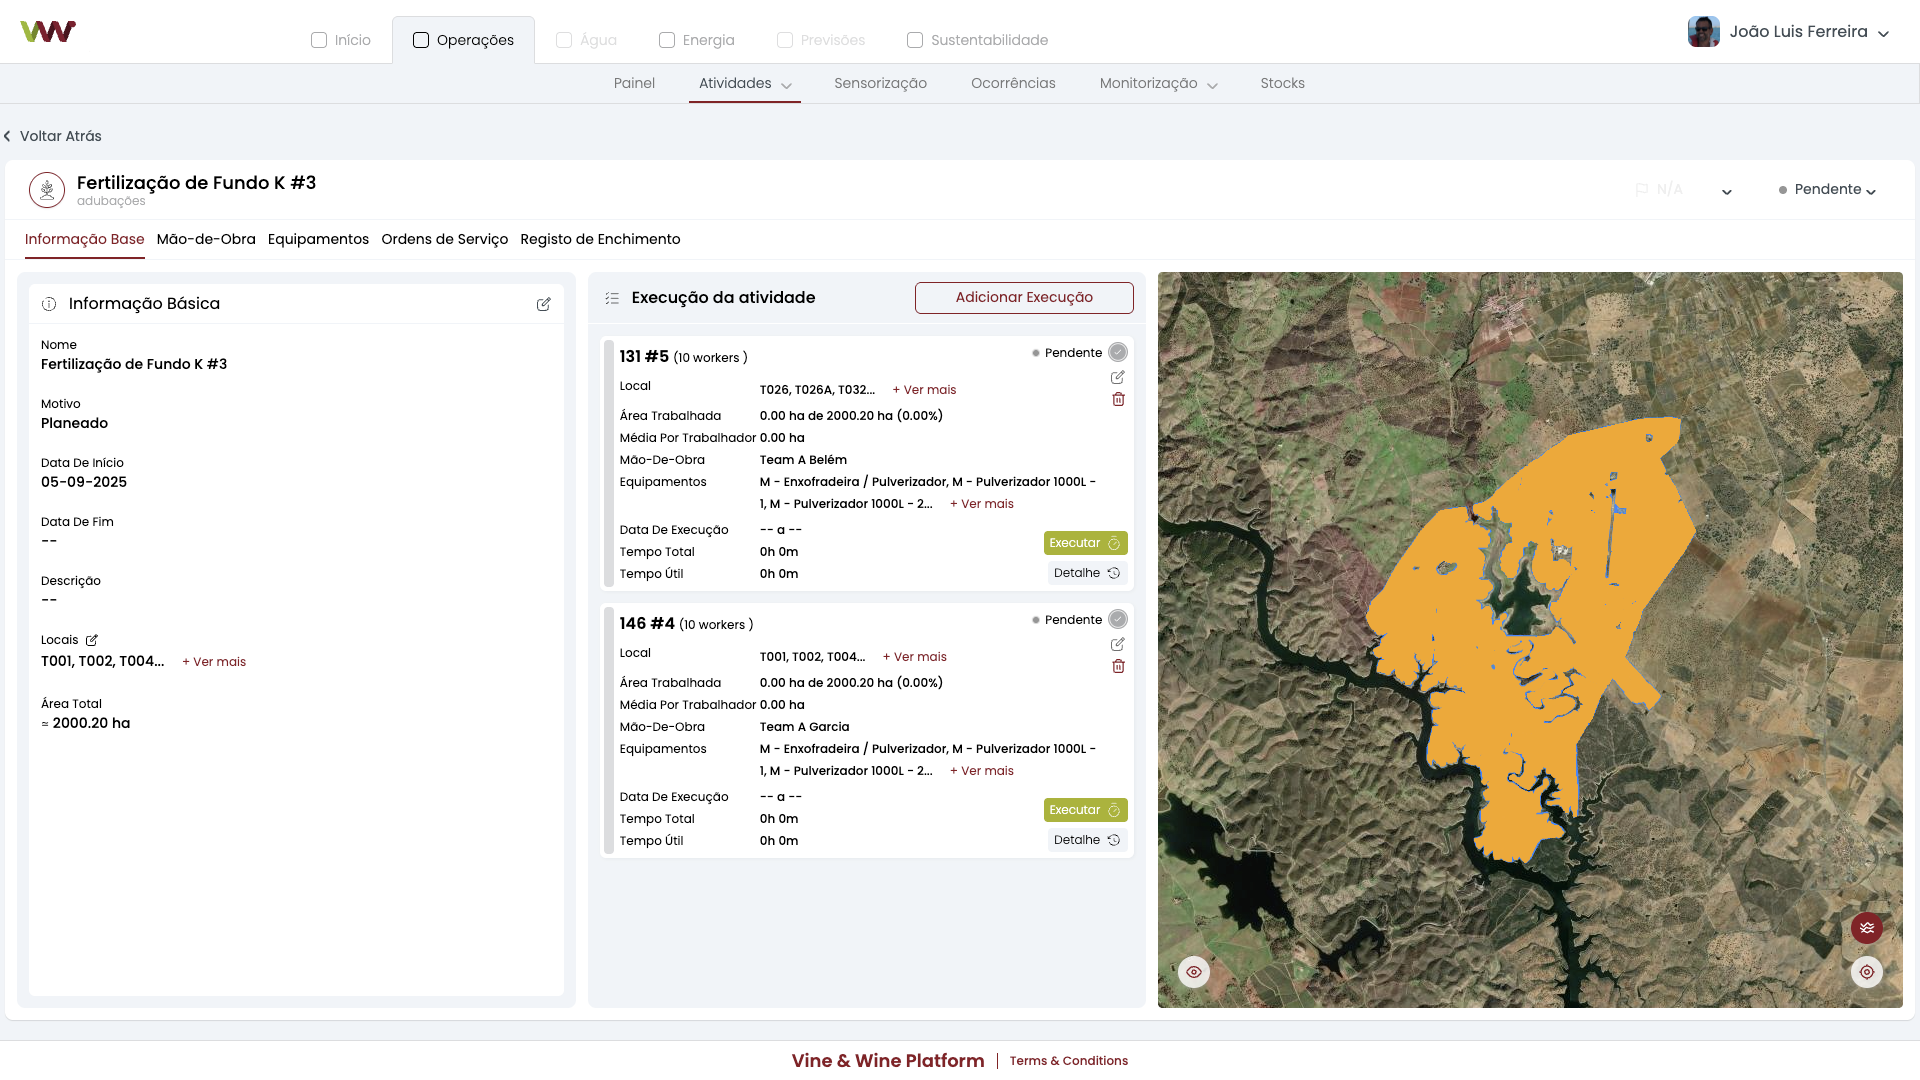Delete execution 146 #4
The image size is (1920, 1080).
click(1118, 667)
